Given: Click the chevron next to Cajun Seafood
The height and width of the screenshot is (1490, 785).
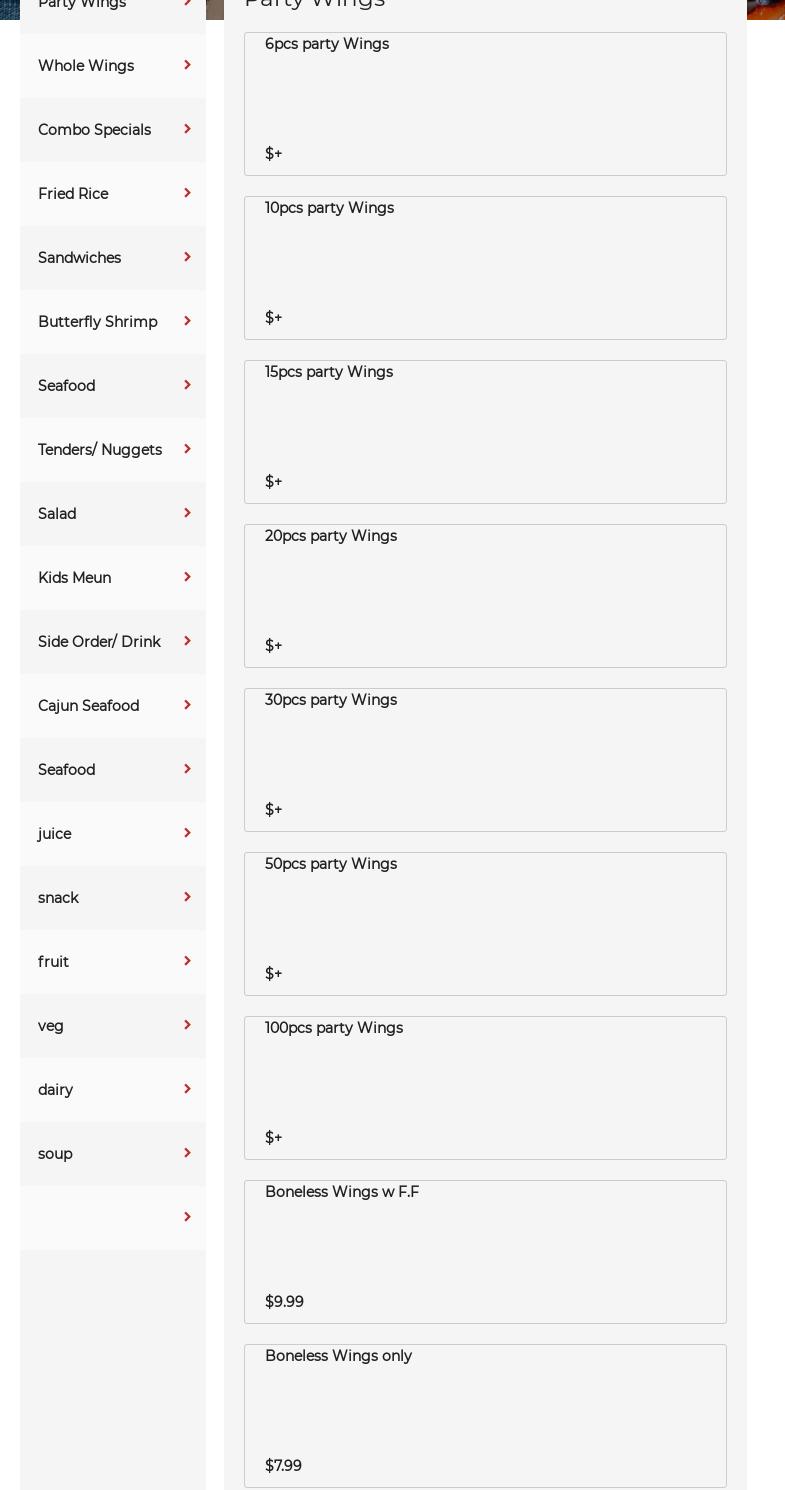Looking at the screenshot, I should 187,706.
